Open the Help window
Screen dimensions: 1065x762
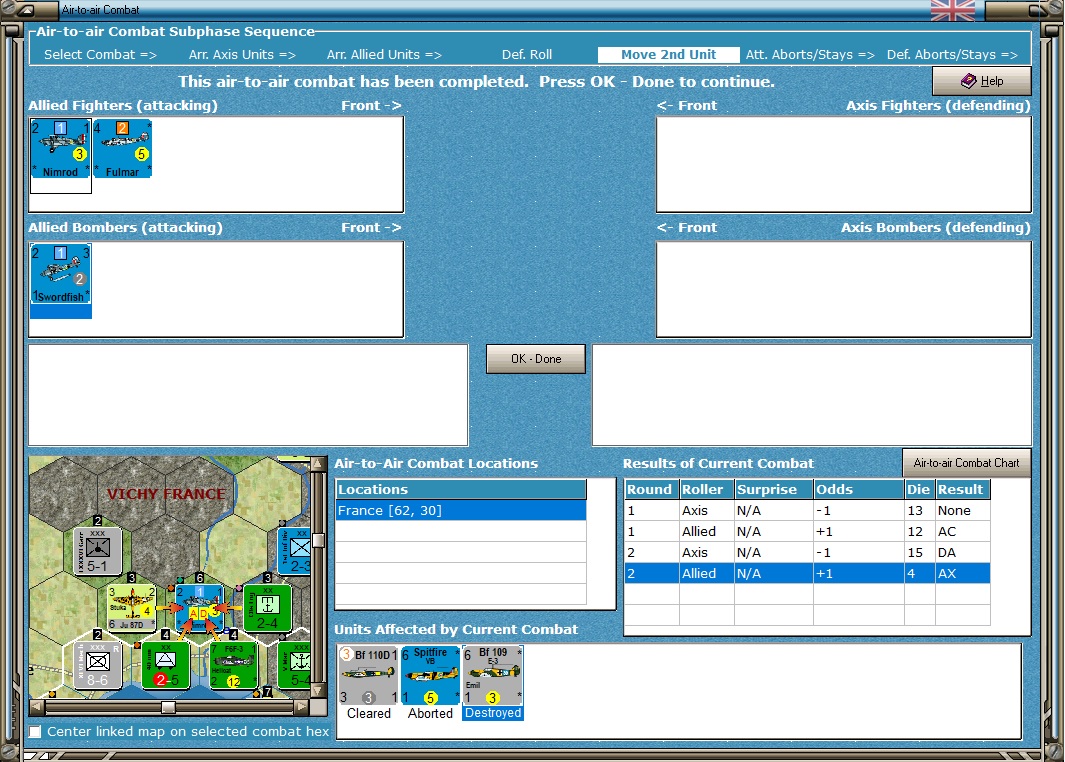click(982, 81)
